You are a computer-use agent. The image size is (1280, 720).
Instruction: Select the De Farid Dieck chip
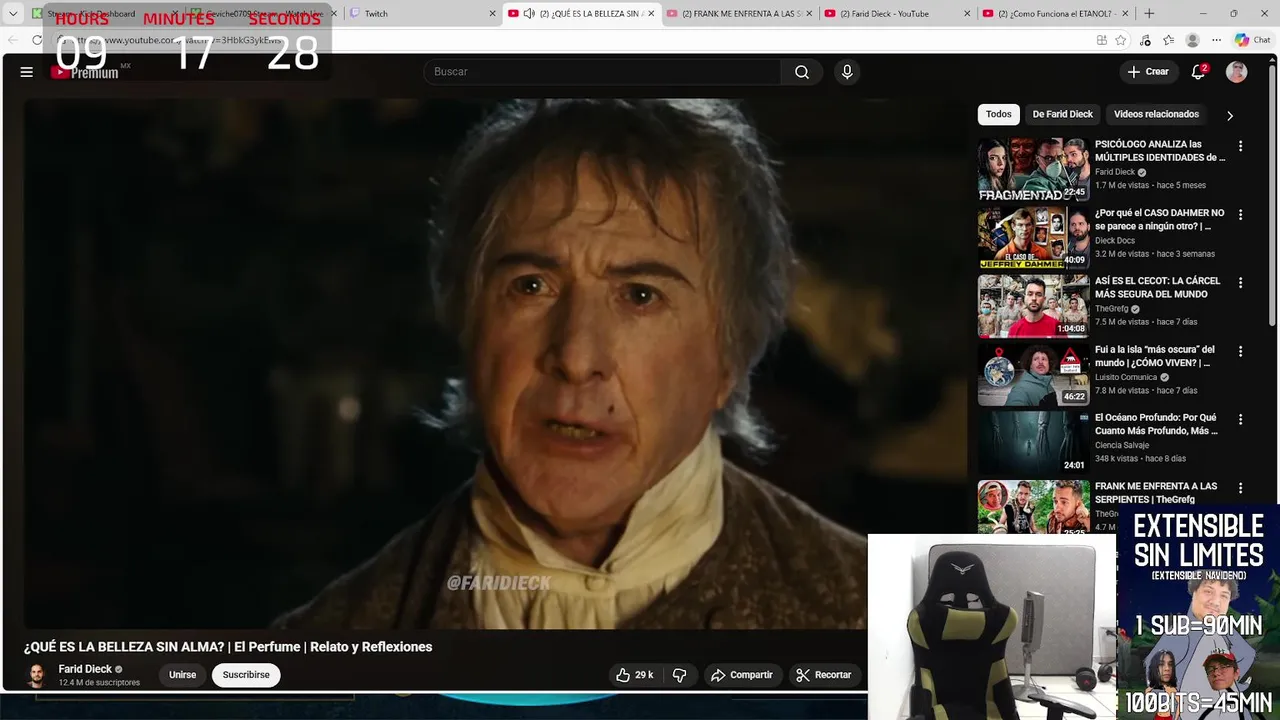[1063, 114]
